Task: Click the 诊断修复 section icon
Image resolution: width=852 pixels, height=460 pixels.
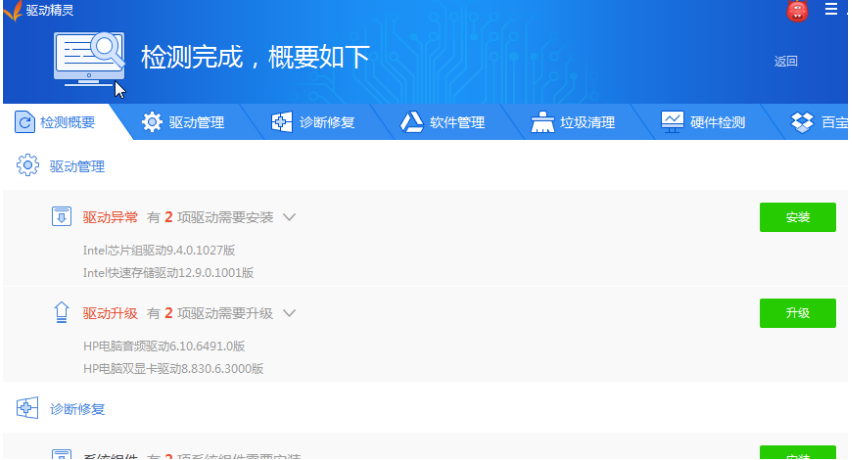Action: click(x=28, y=408)
